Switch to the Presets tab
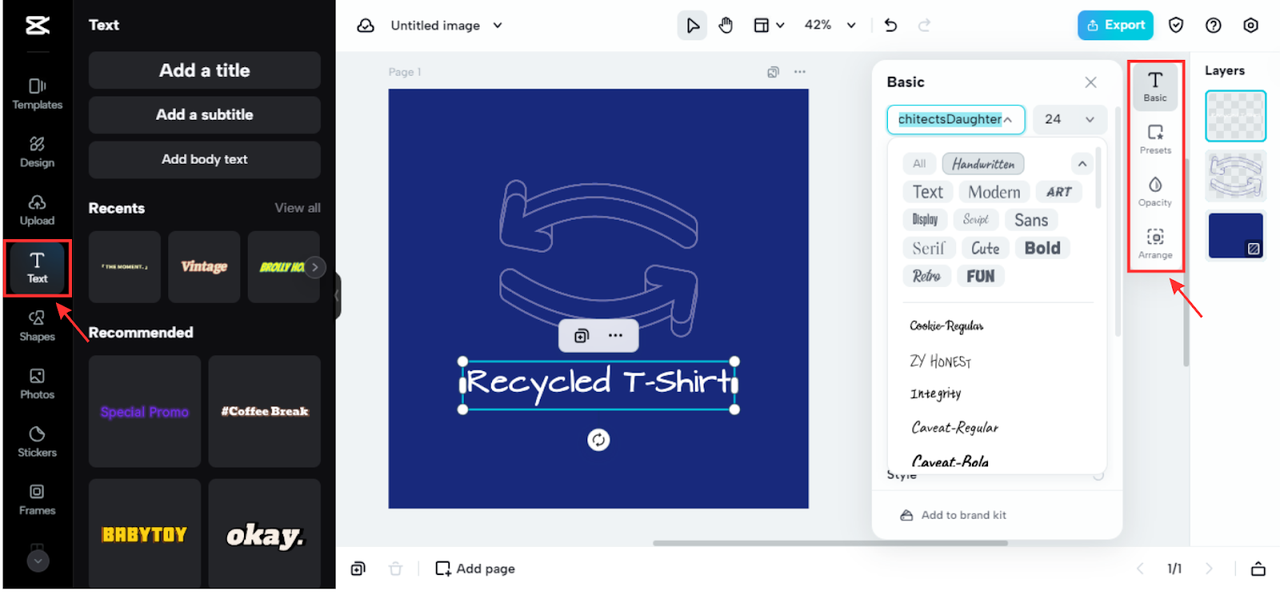The image size is (1280, 595). click(1155, 139)
